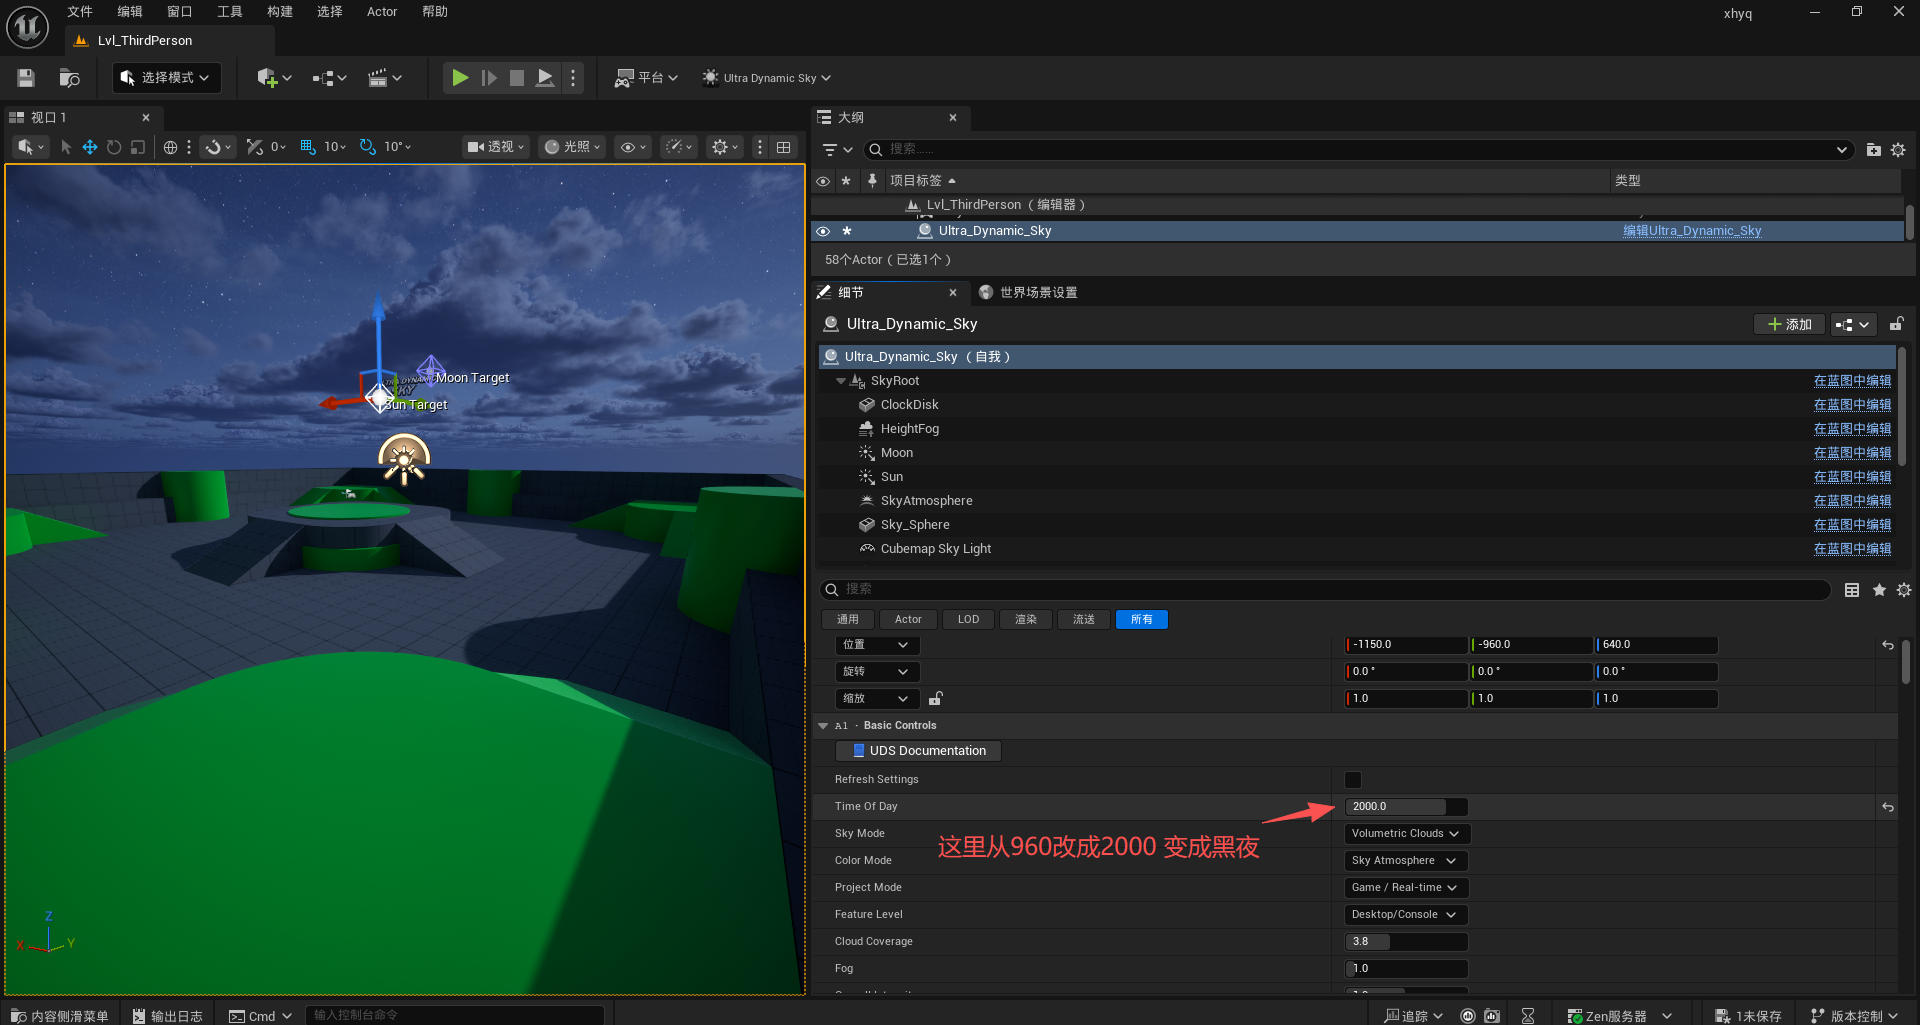Reset the location row to default
This screenshot has width=1920, height=1025.
(1888, 645)
